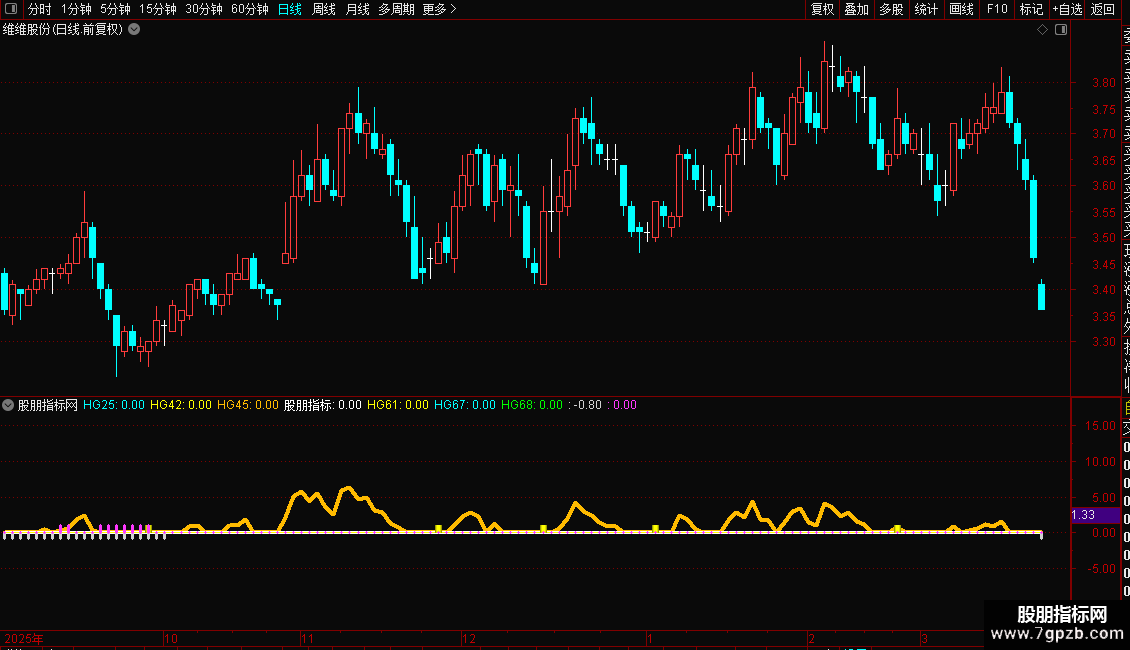The height and width of the screenshot is (650, 1130).
Task: Open the 复权 adjustment menu
Action: pos(822,9)
